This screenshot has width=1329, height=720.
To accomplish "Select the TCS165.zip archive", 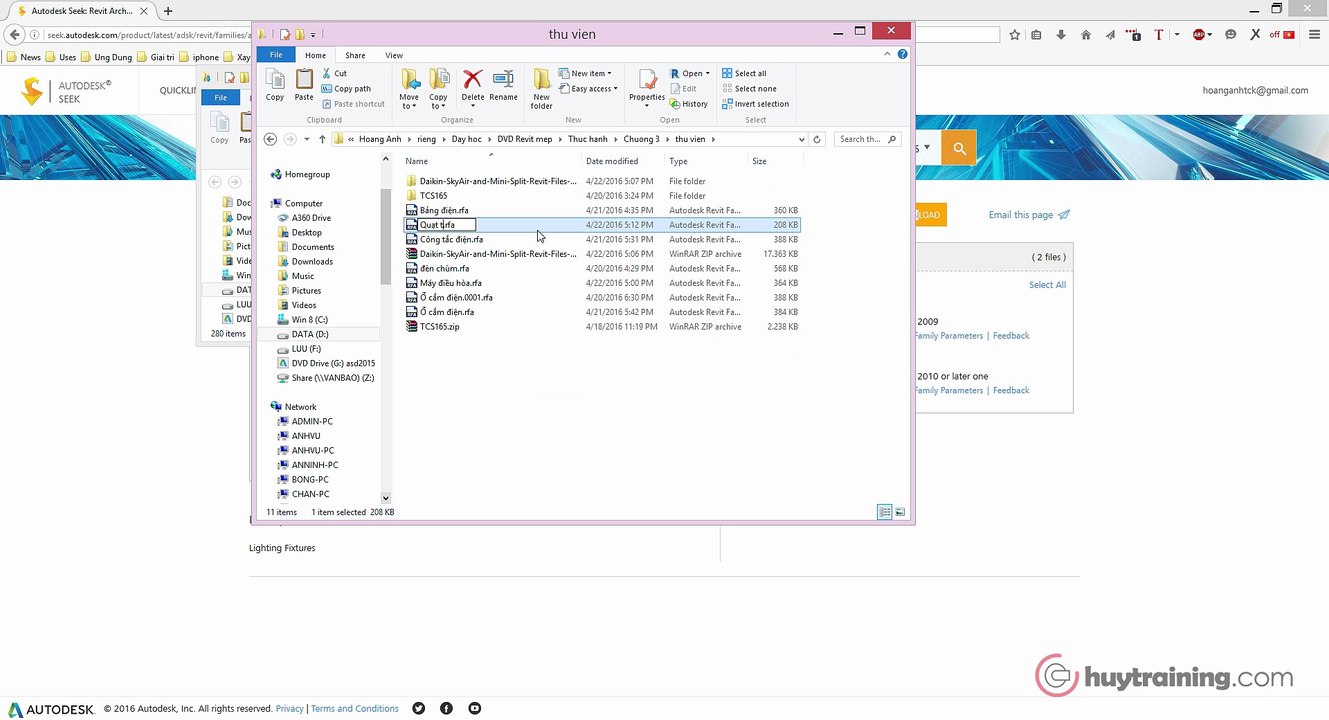I will [602, 327].
